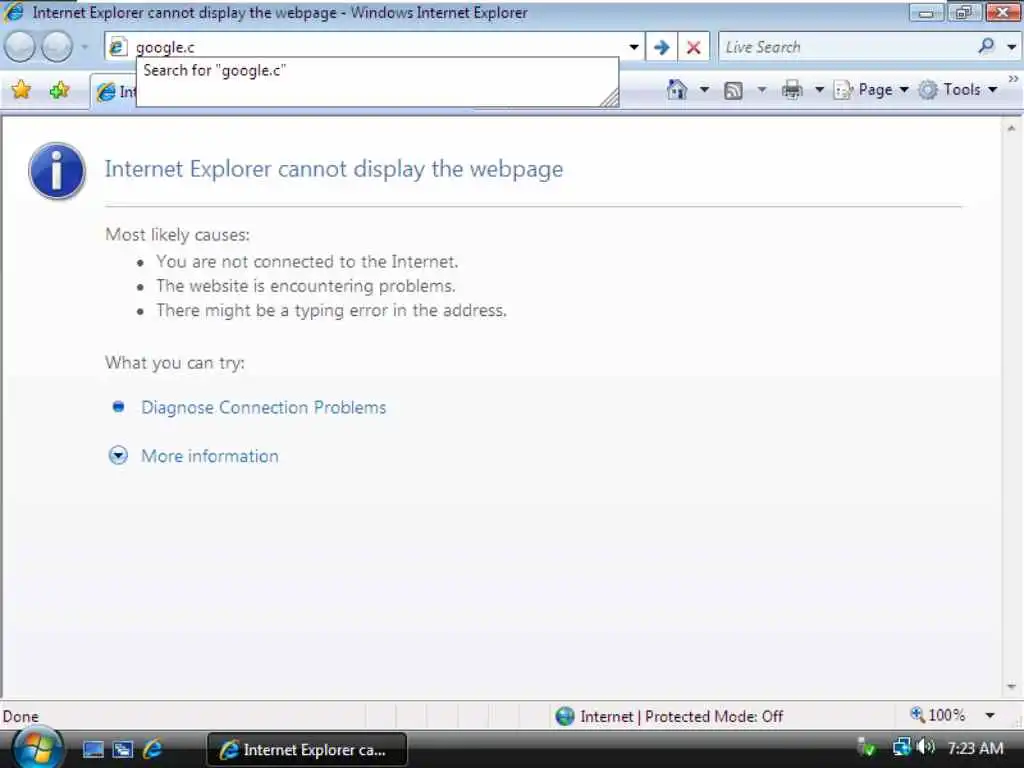Open the Print options dropdown arrow

click(819, 89)
